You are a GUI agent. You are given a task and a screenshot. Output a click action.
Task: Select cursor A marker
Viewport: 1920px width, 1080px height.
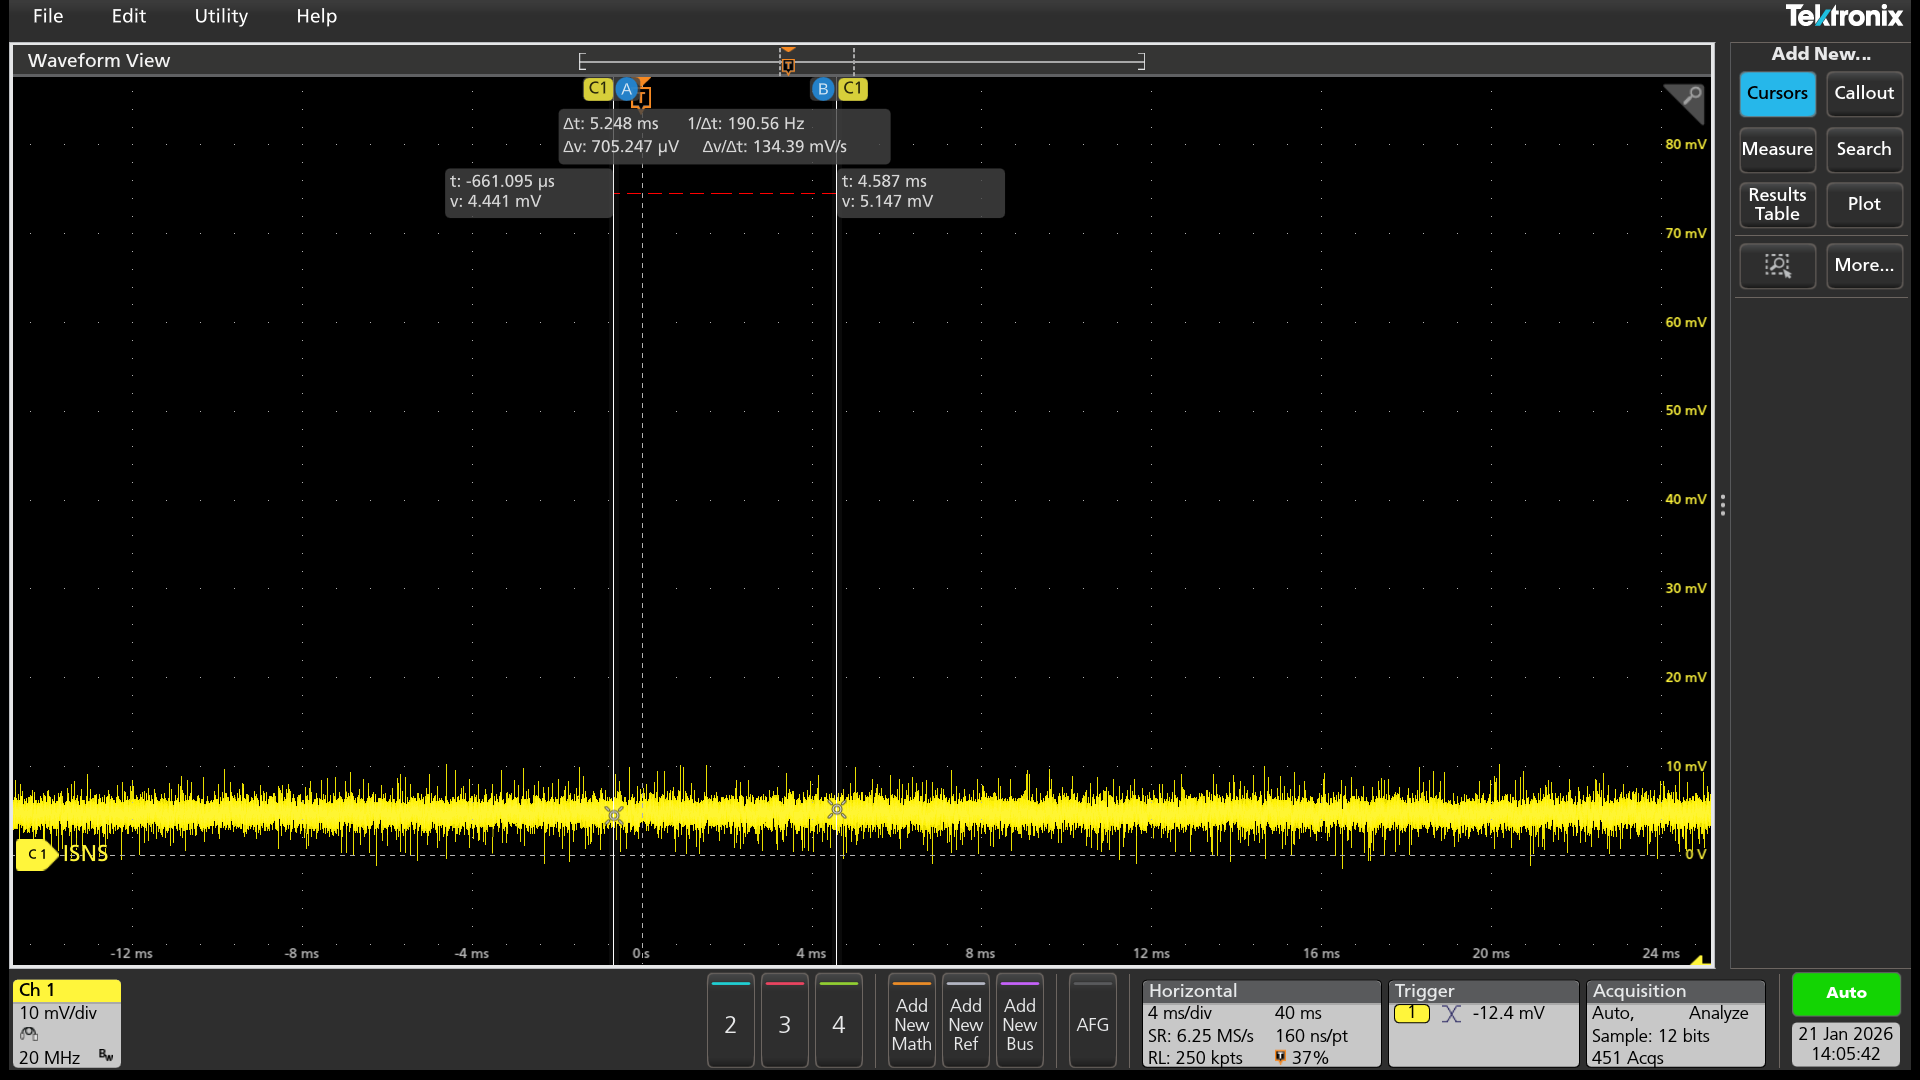click(626, 89)
